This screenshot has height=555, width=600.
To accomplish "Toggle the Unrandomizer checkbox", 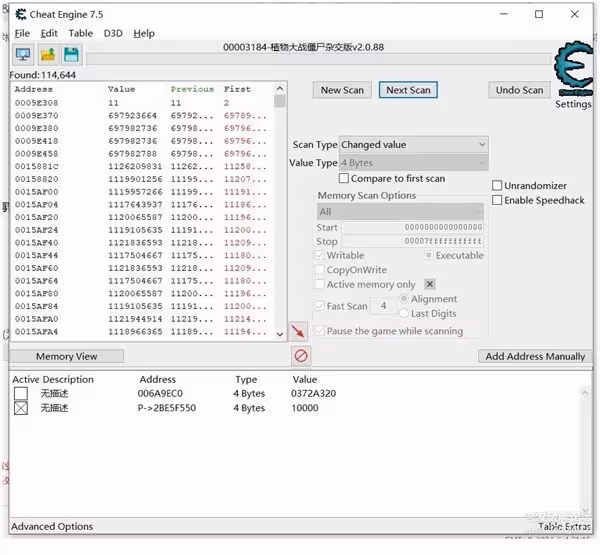I will [497, 186].
